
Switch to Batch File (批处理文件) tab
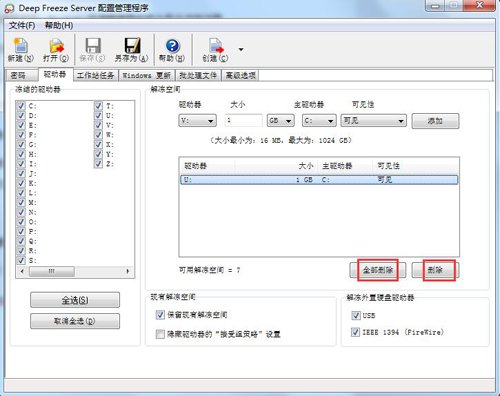coord(198,76)
